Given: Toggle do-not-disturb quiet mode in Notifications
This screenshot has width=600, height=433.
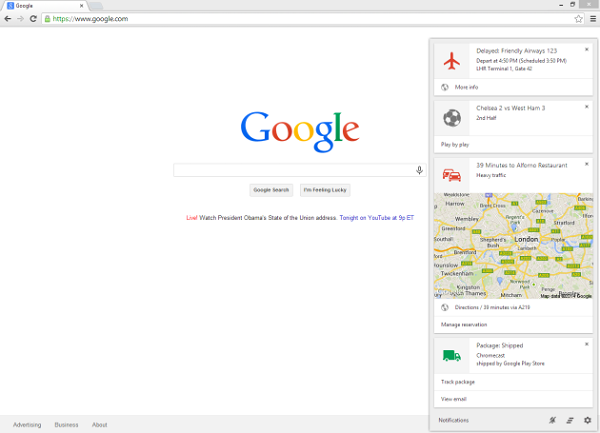Looking at the screenshot, I should point(552,420).
